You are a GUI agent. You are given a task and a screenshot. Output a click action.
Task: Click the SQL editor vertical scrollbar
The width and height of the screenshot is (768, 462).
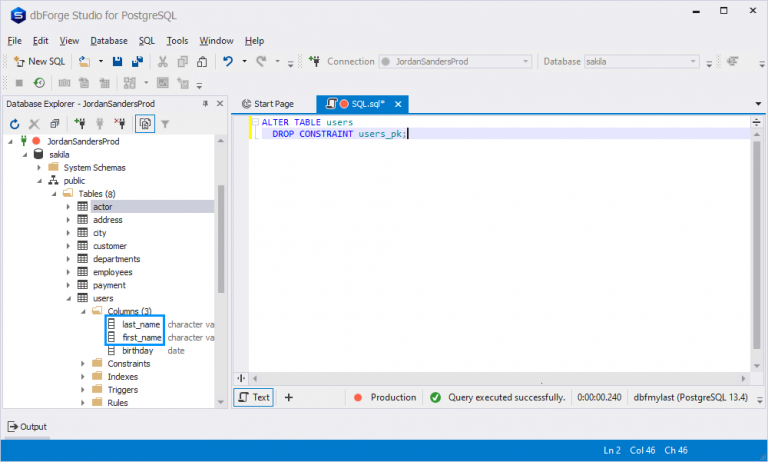tap(757, 245)
